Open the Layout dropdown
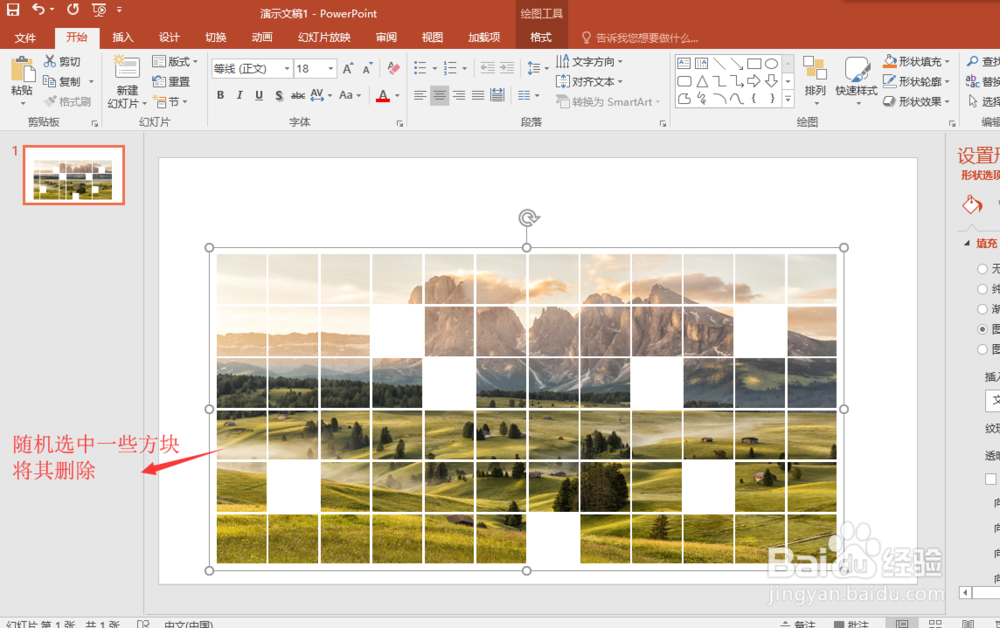Viewport: 1000px width, 628px height. (175, 61)
